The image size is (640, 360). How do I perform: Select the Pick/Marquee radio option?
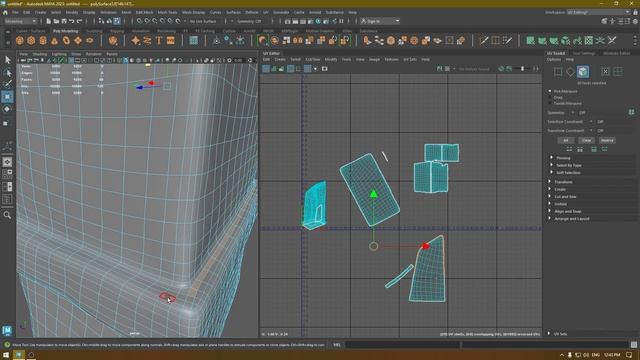(550, 91)
